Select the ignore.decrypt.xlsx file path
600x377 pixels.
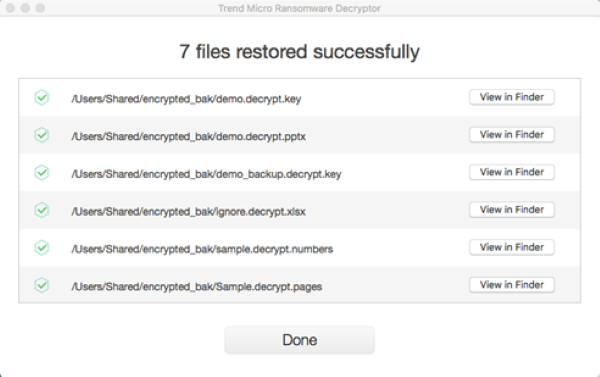tap(188, 211)
